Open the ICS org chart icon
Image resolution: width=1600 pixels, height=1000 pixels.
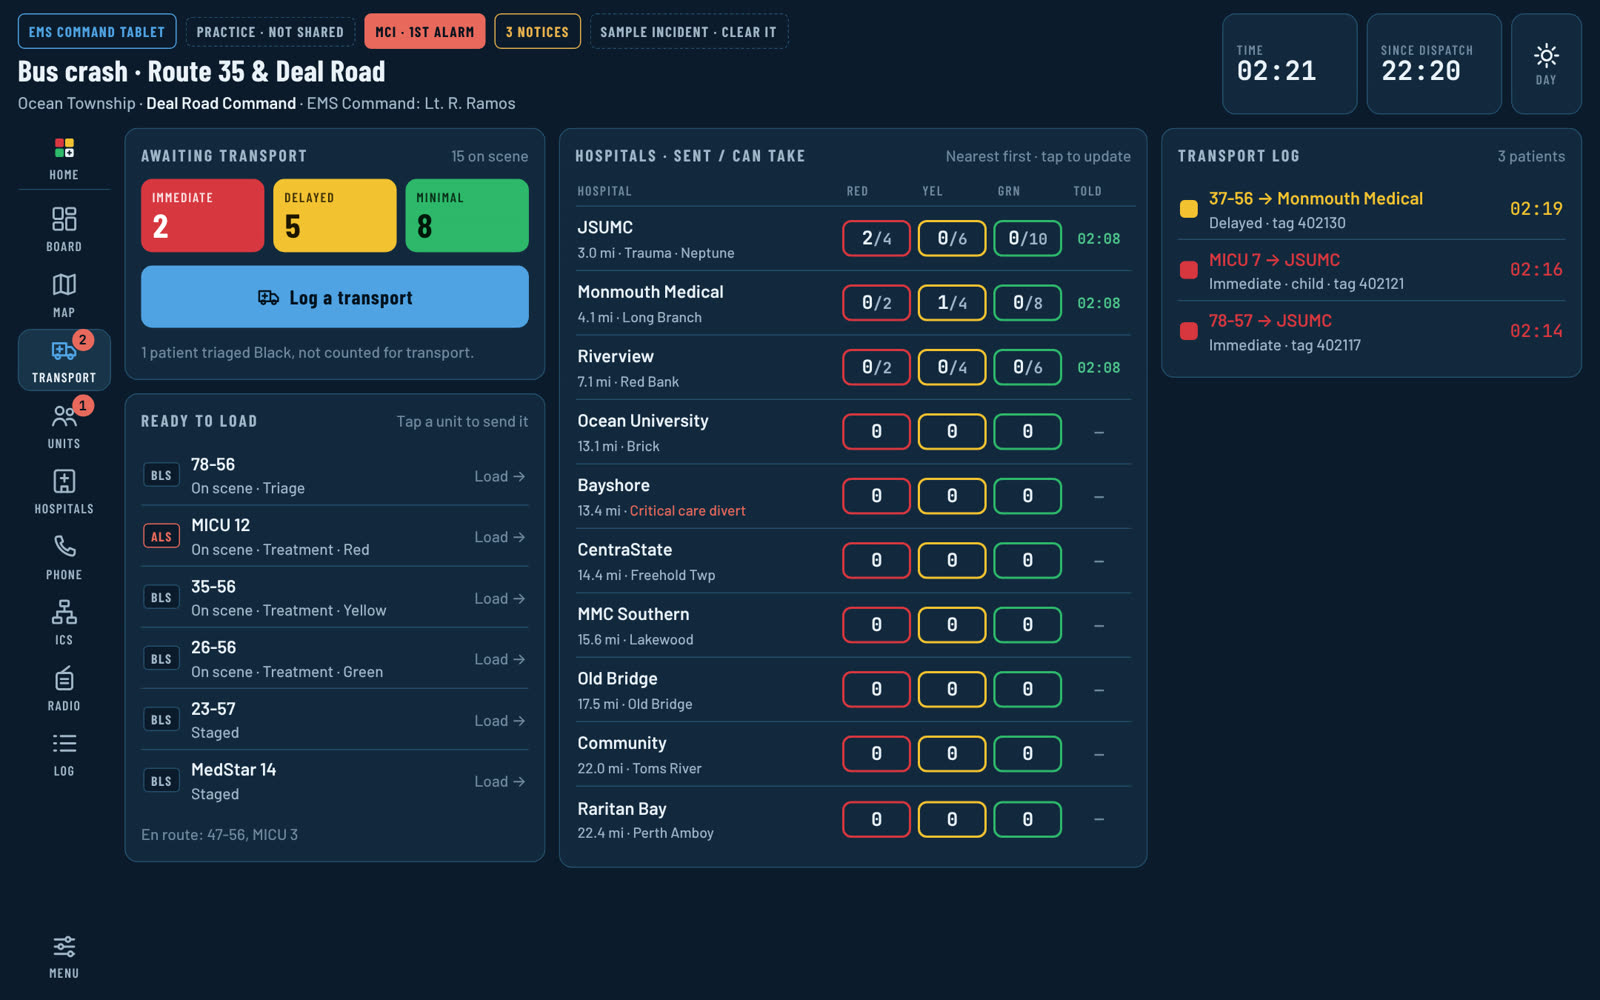(x=64, y=622)
